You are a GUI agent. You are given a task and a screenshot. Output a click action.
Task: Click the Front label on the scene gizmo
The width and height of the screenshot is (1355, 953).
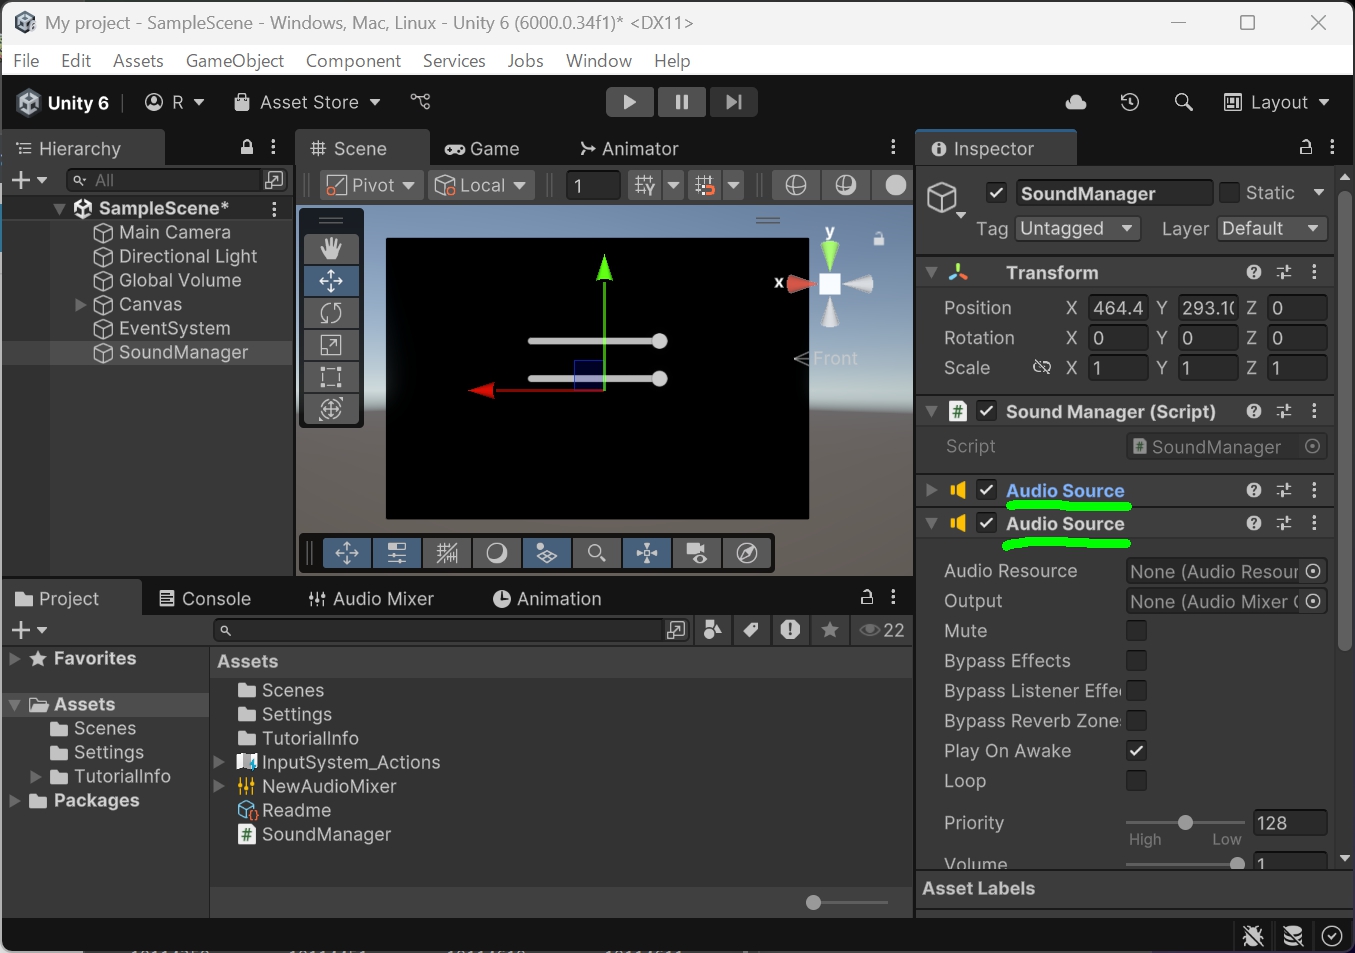pos(836,358)
